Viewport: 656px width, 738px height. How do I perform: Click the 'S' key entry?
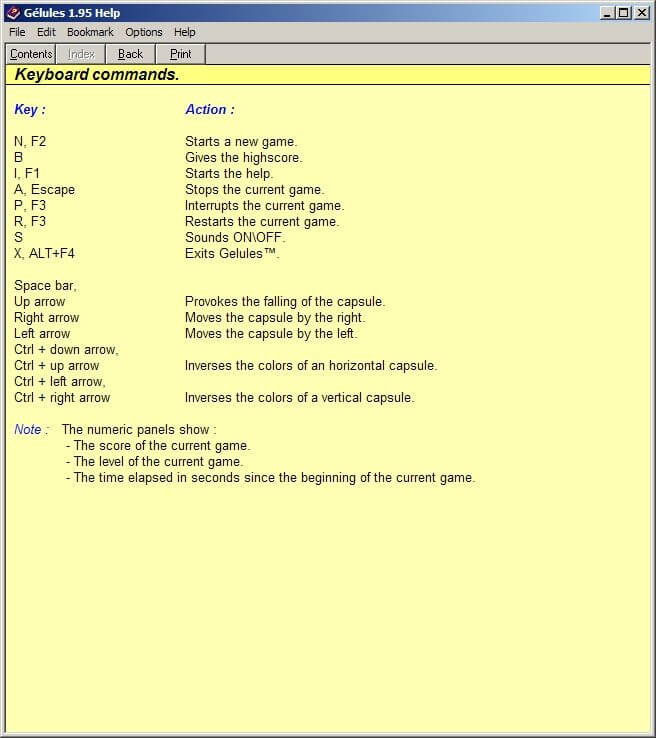[18, 237]
